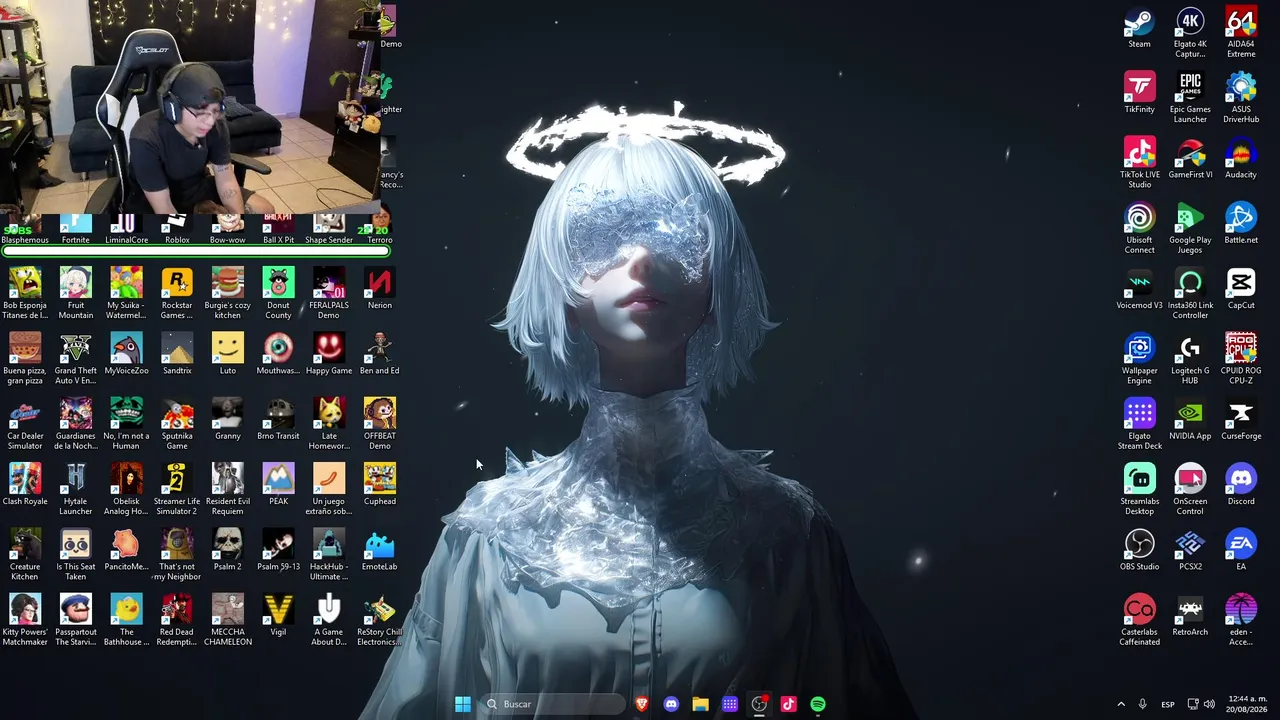This screenshot has width=1280, height=720.
Task: Select the RetroArch desktop icon
Action: pos(1190,615)
